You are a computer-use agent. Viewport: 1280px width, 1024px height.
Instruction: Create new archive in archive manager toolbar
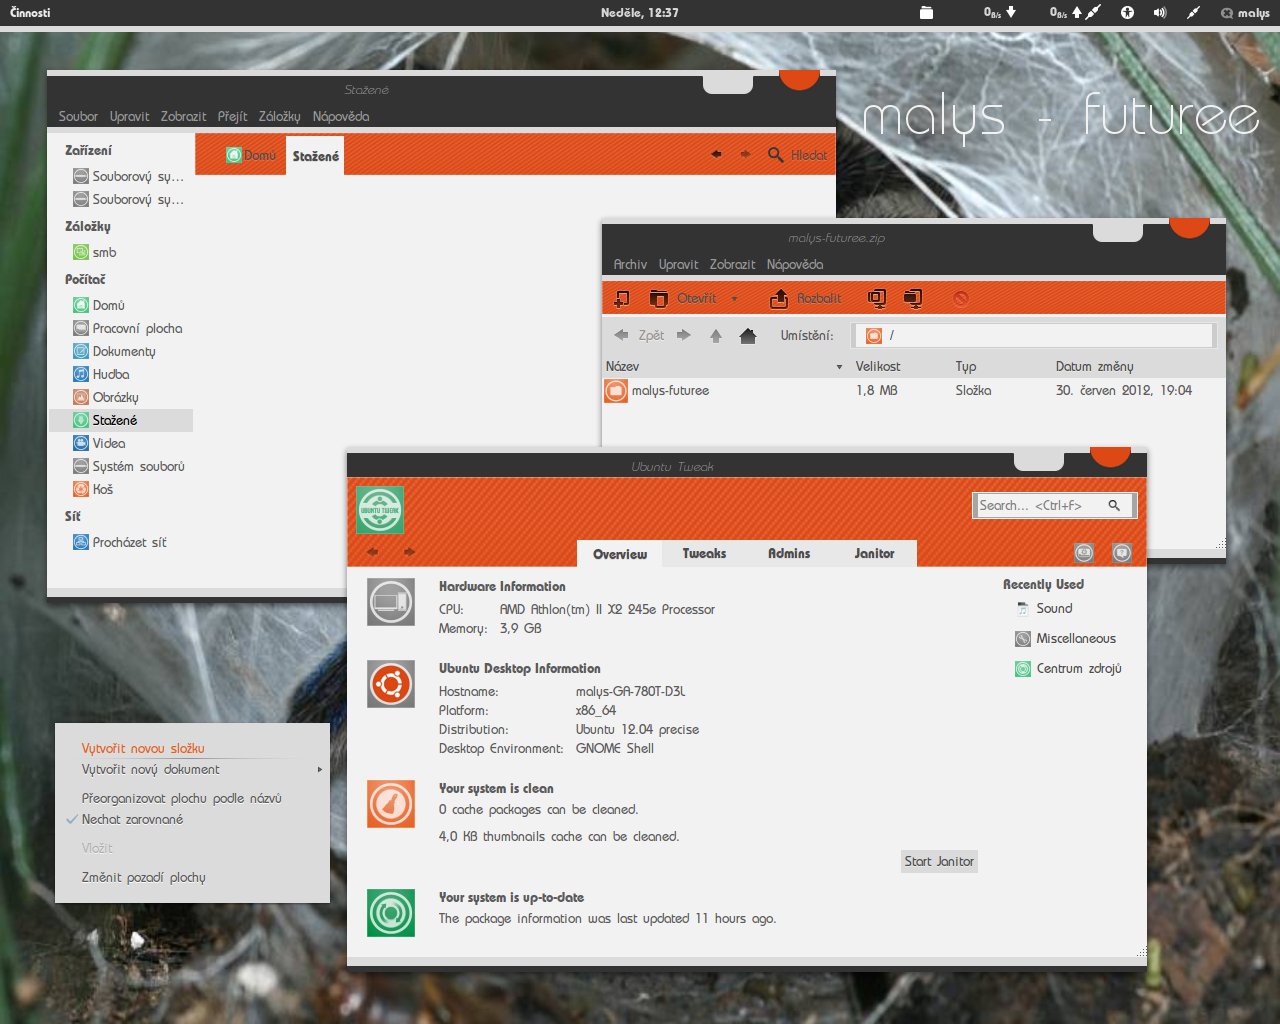tap(621, 298)
